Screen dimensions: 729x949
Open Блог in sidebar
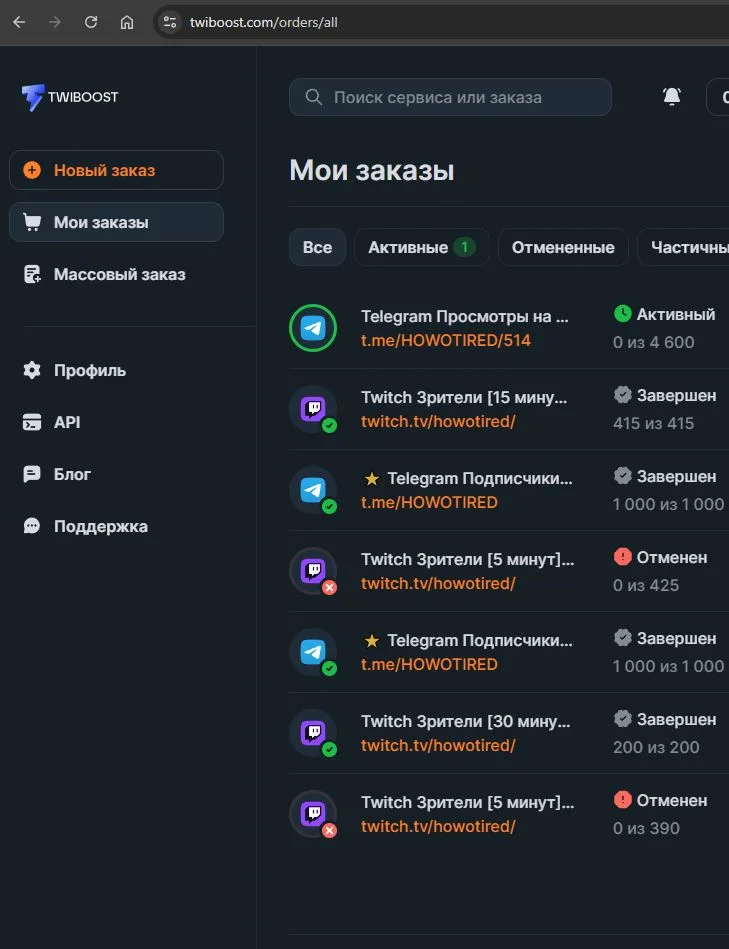click(x=57, y=474)
